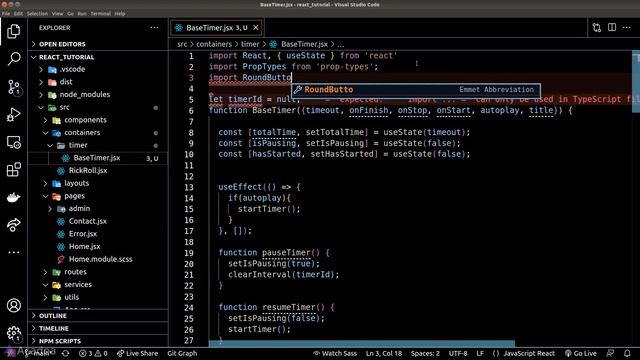Open Git Graph from status bar

tap(182, 353)
